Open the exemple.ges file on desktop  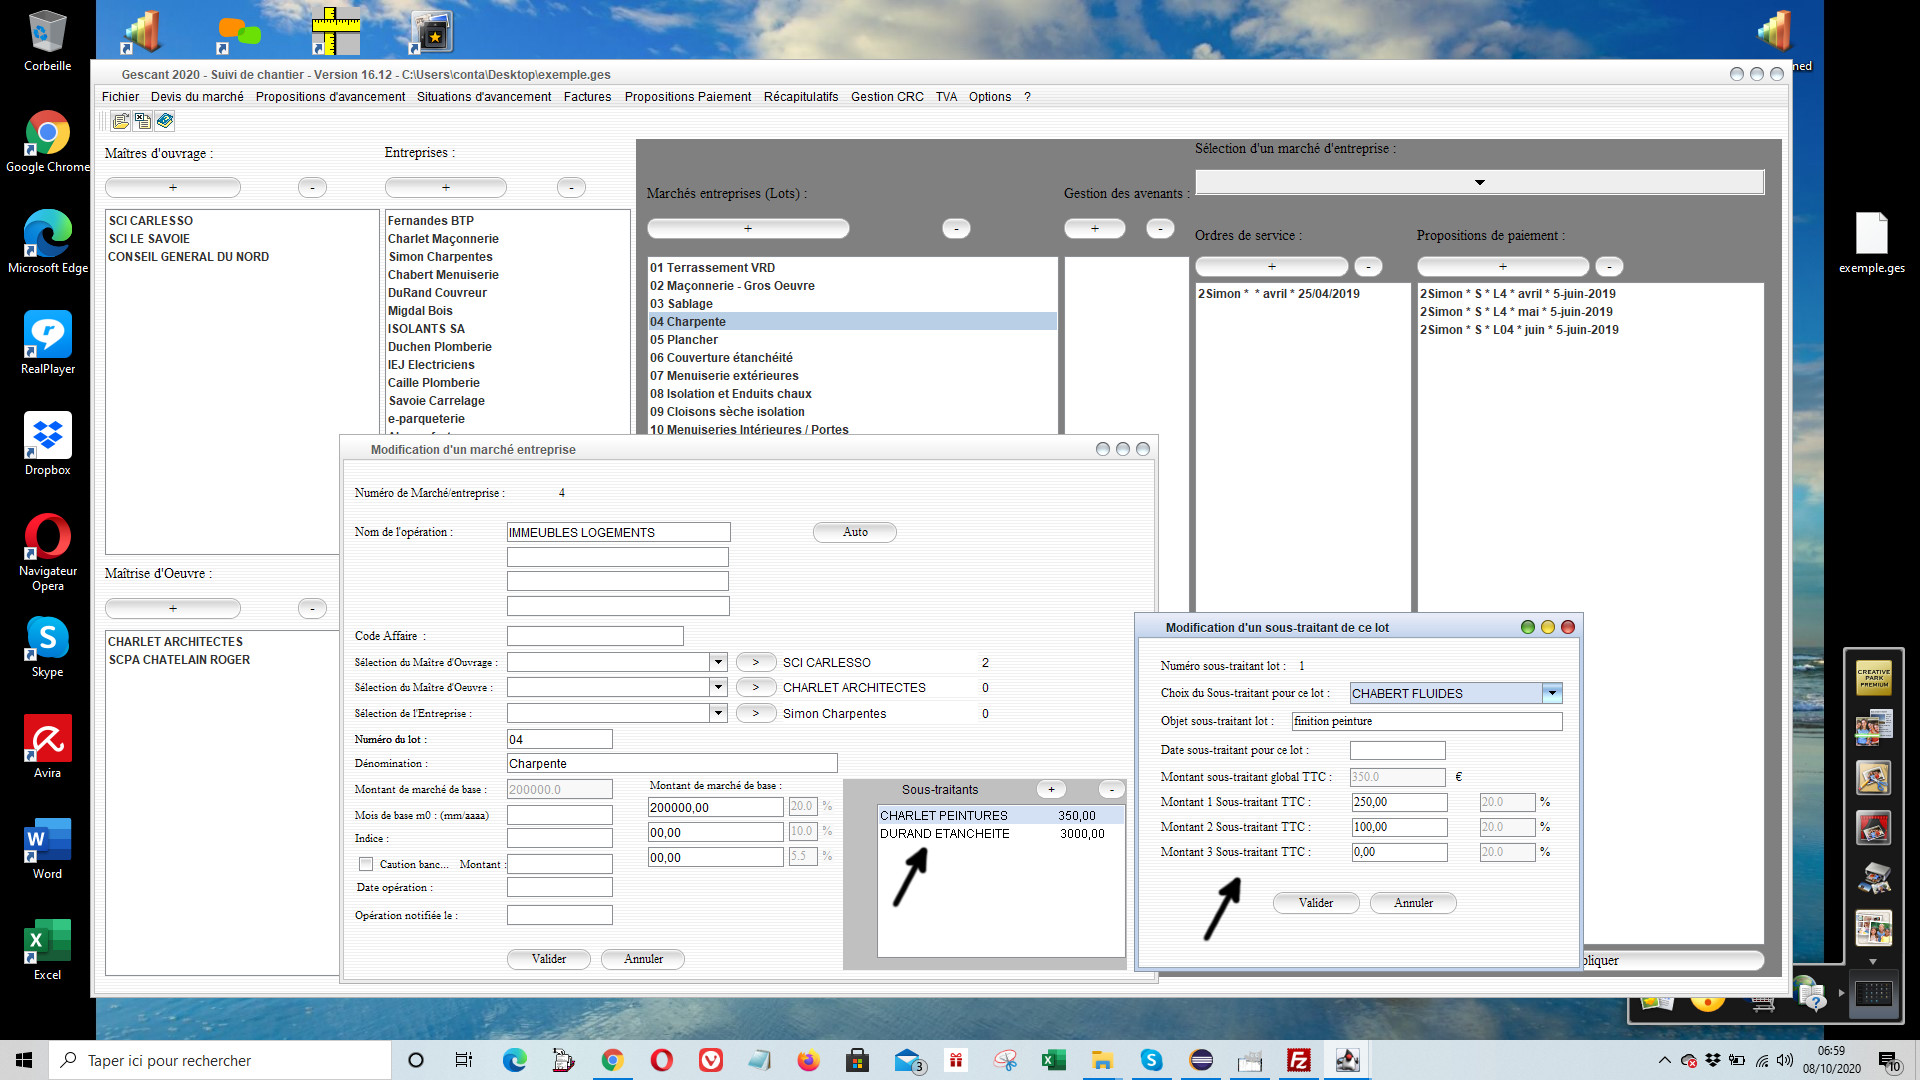tap(1871, 243)
